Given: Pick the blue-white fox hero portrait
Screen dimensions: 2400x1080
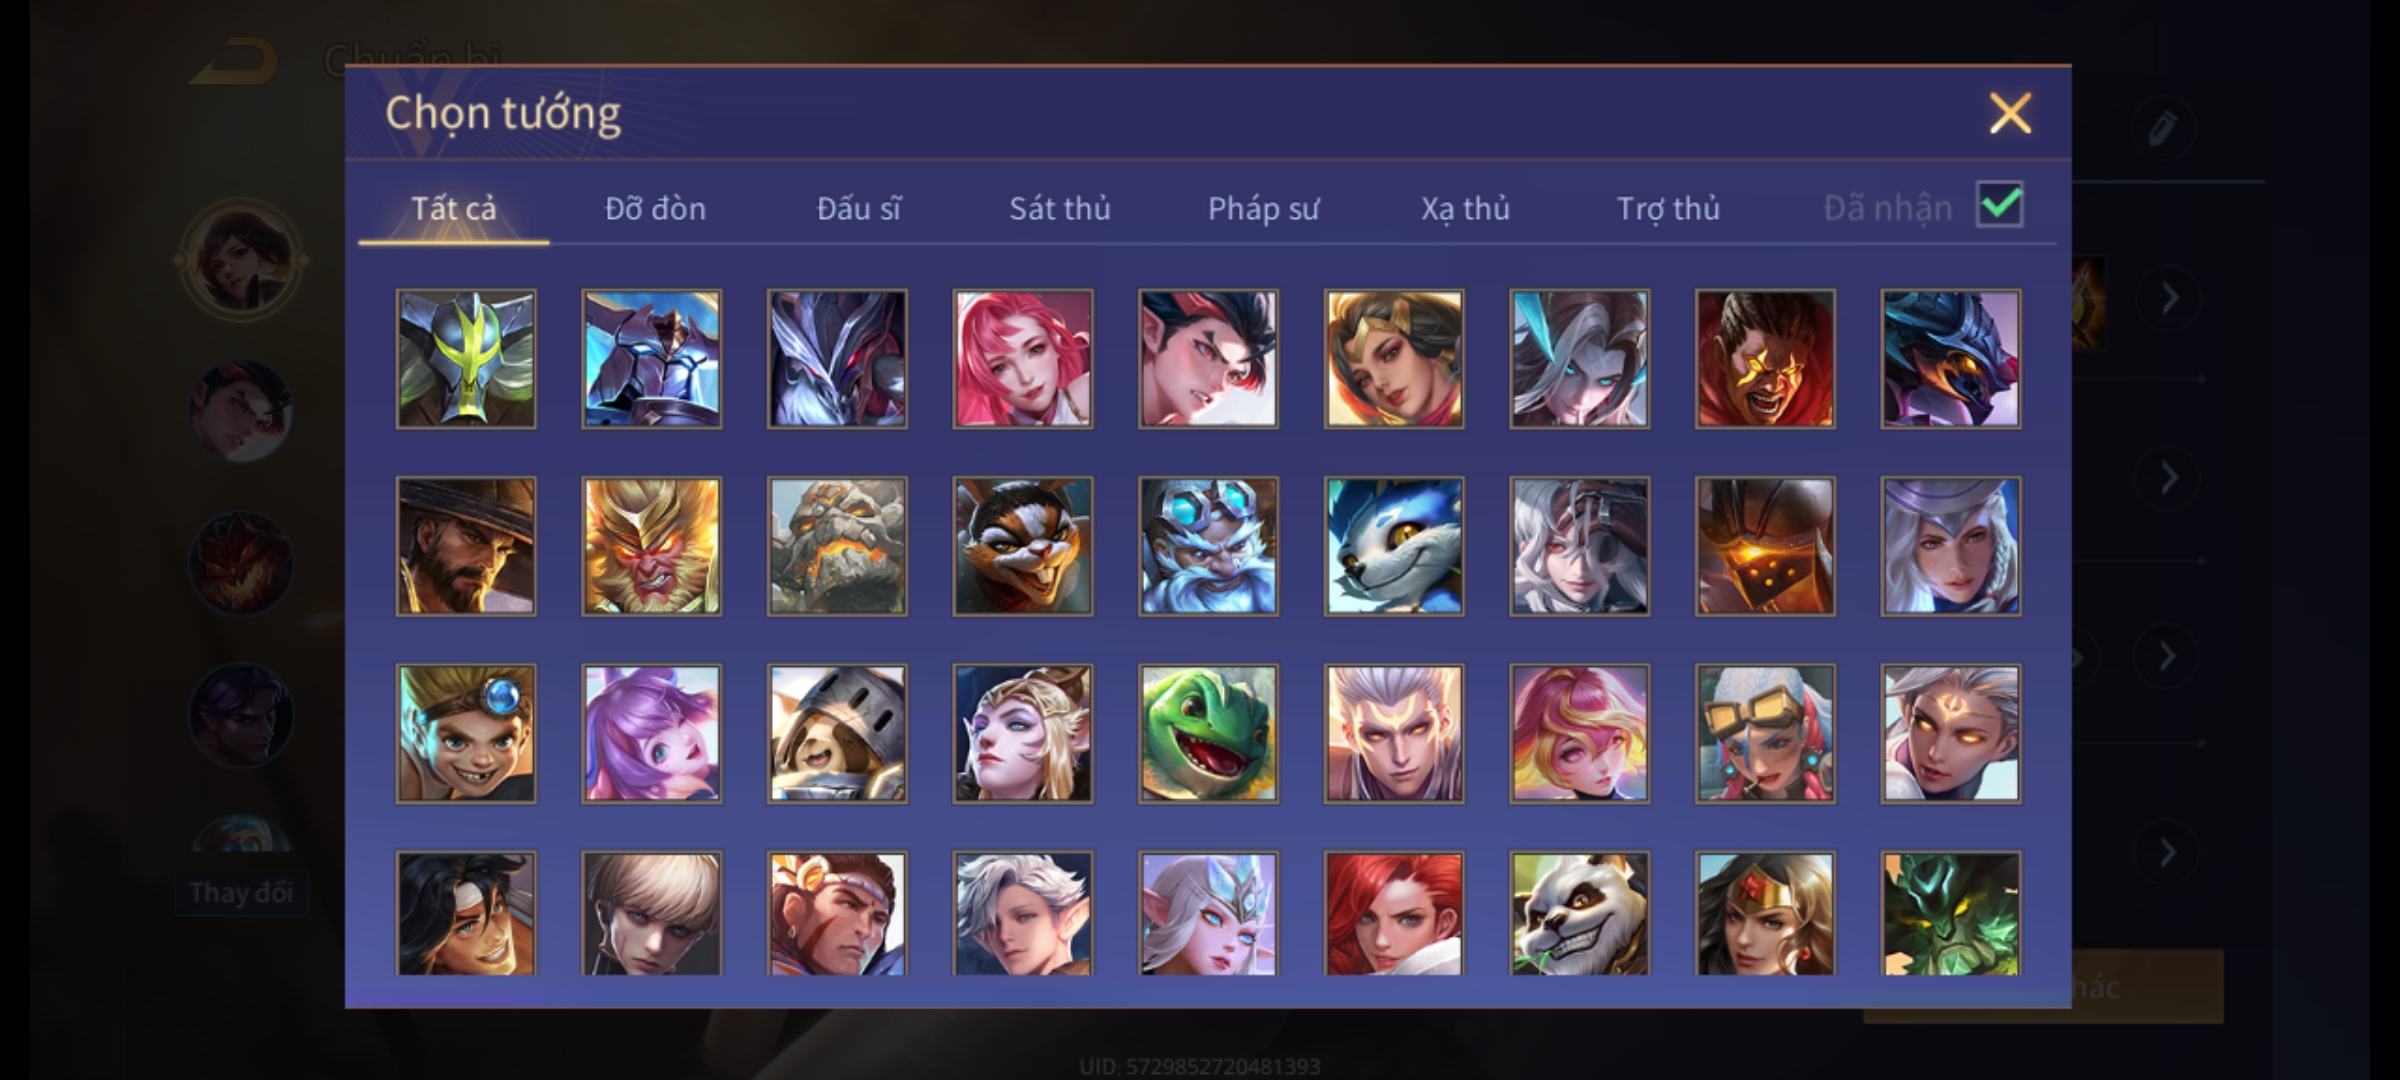Looking at the screenshot, I should (1394, 546).
